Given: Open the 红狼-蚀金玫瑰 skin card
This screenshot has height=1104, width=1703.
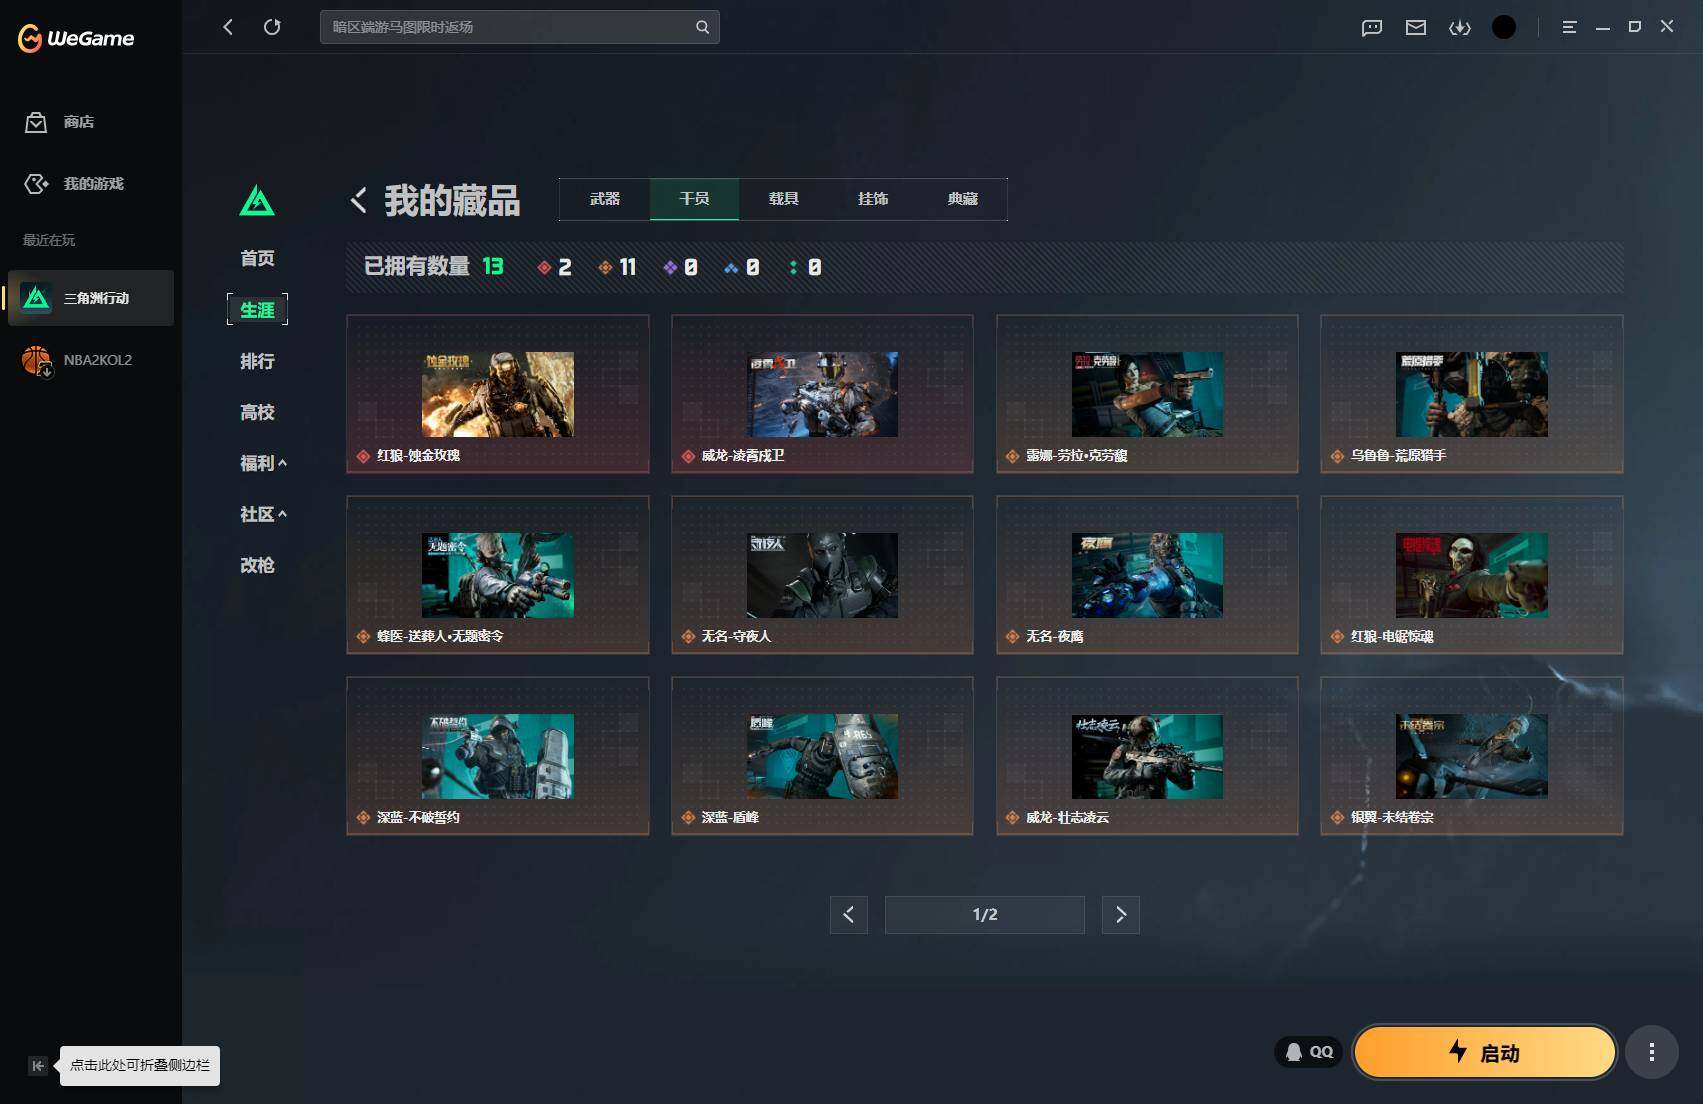Looking at the screenshot, I should pos(498,394).
